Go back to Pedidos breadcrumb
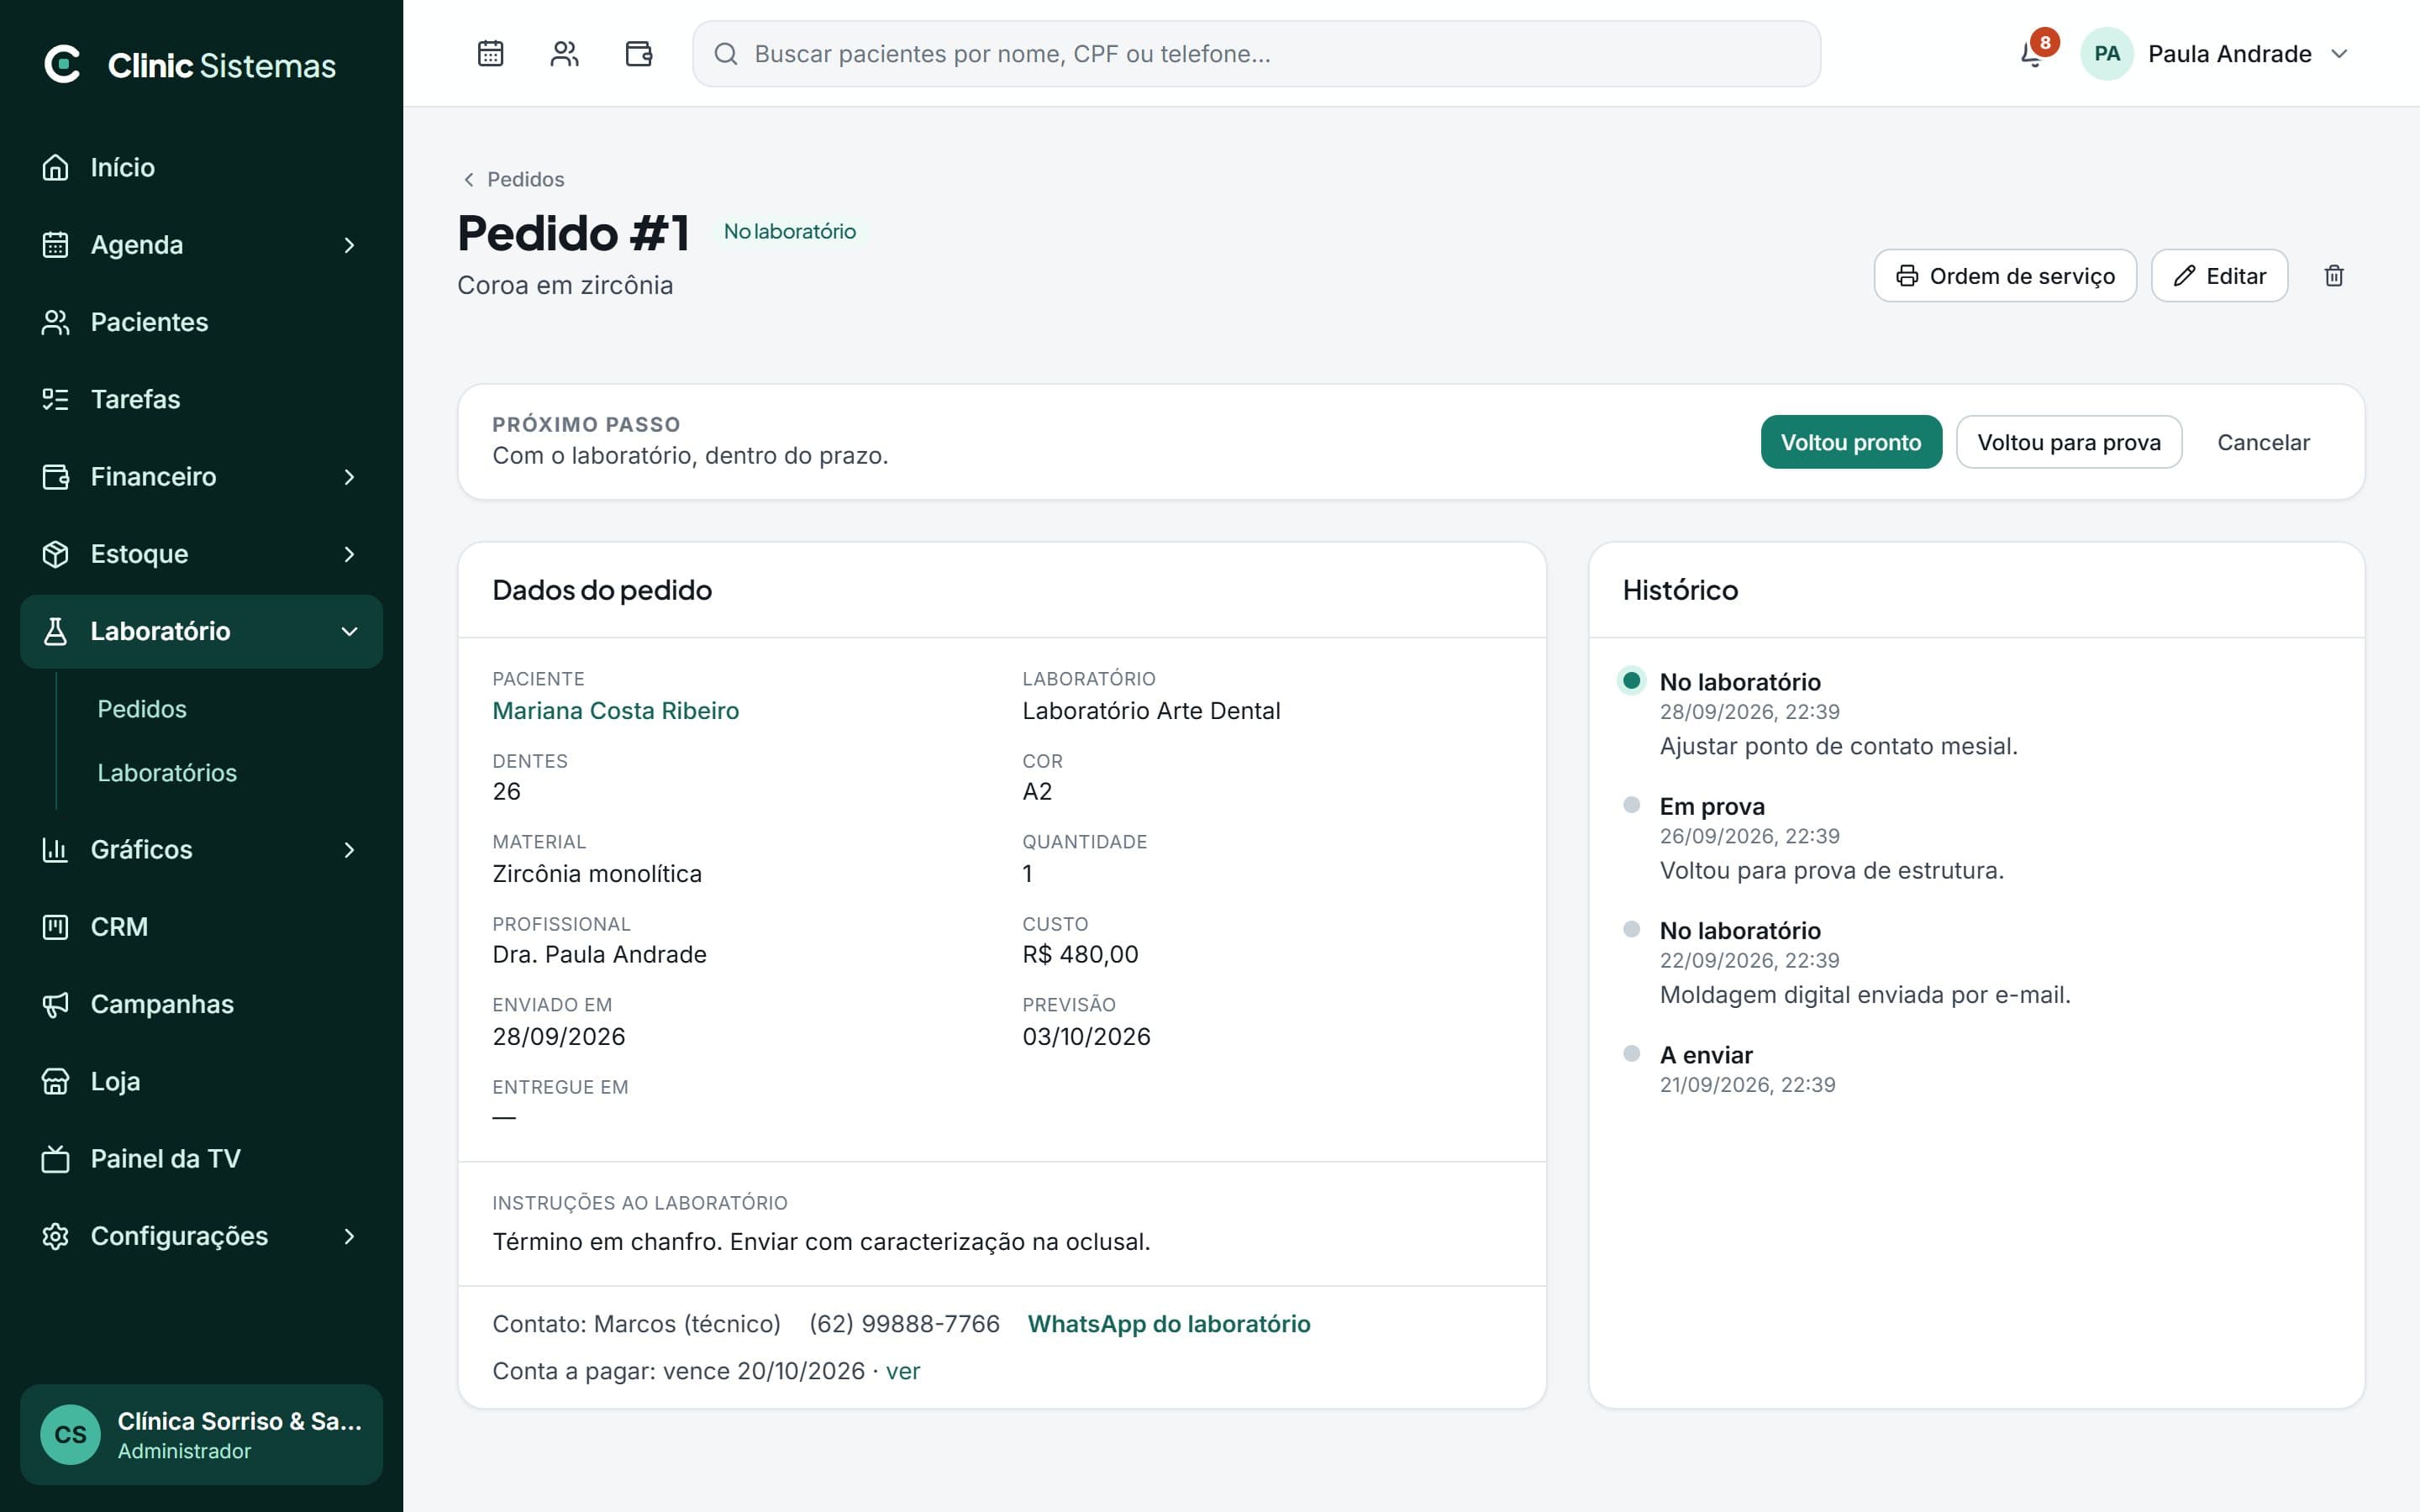 pos(513,179)
